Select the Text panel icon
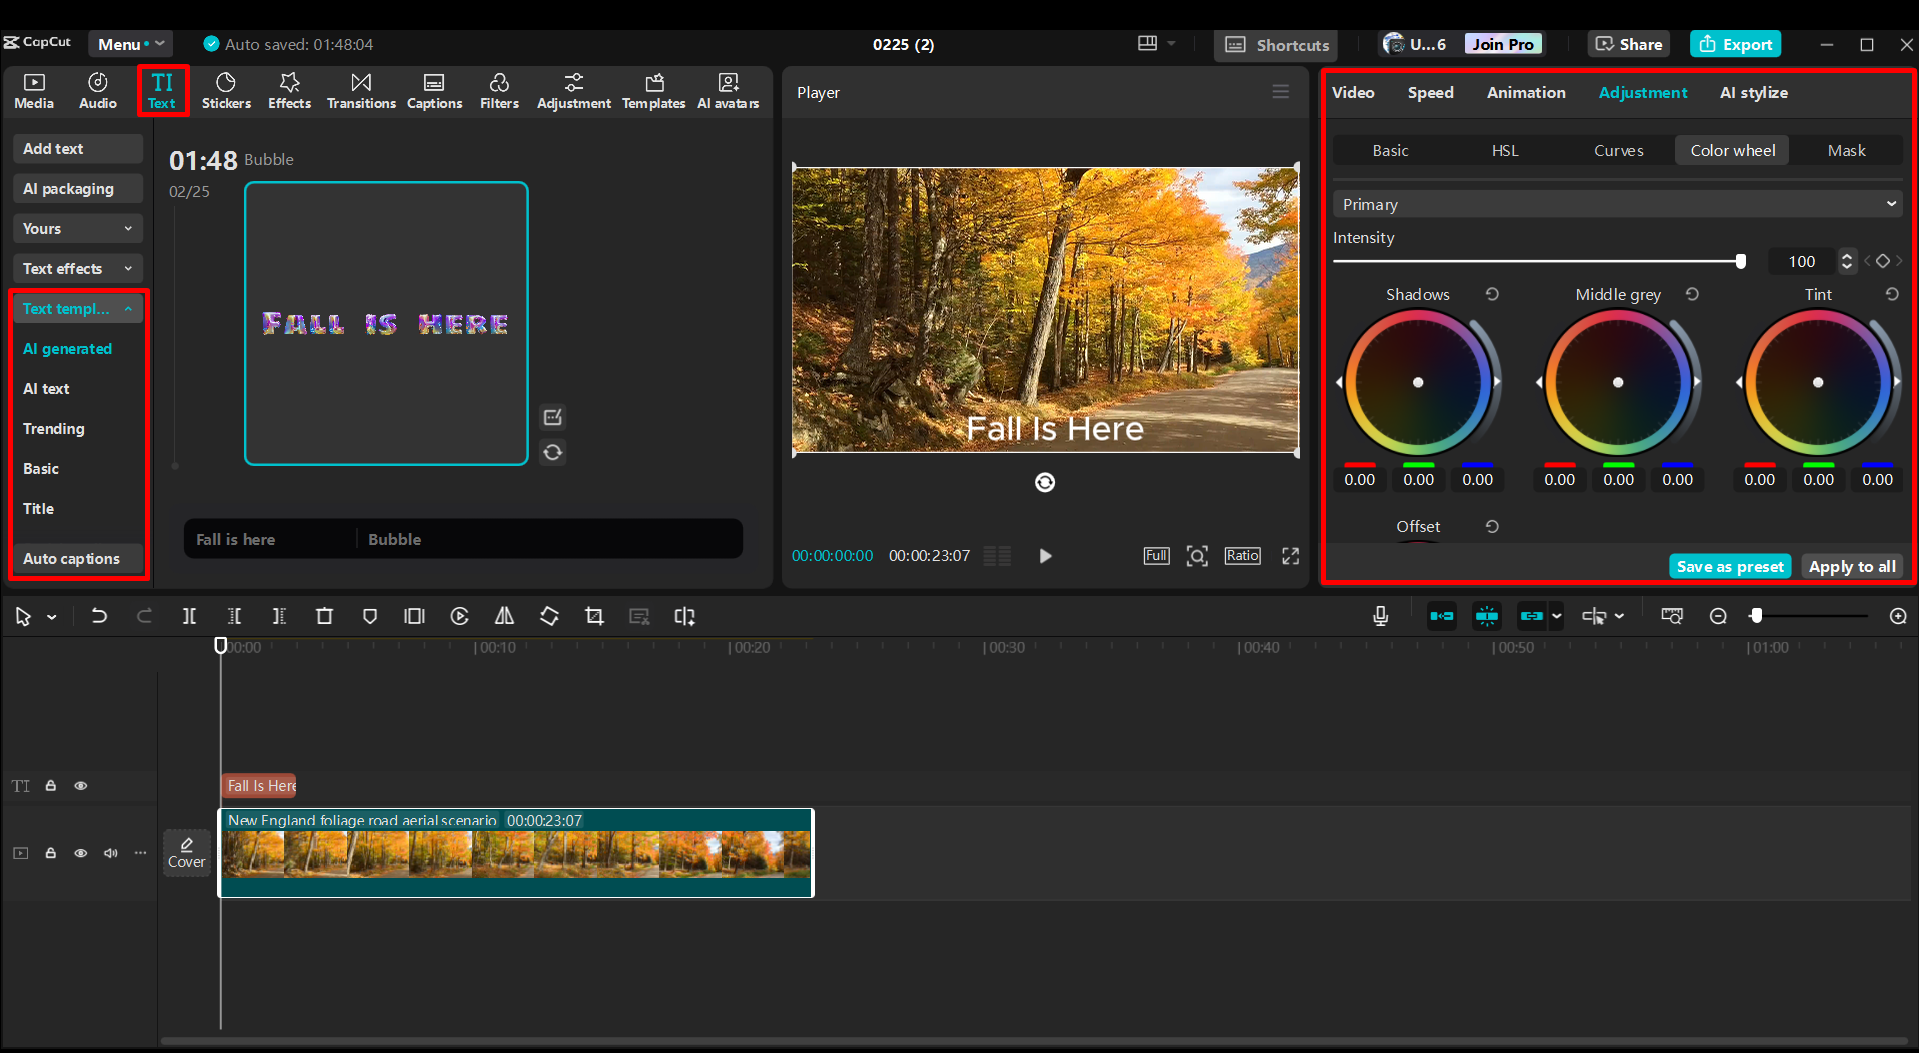Viewport: 1919px width, 1053px height. click(x=162, y=90)
